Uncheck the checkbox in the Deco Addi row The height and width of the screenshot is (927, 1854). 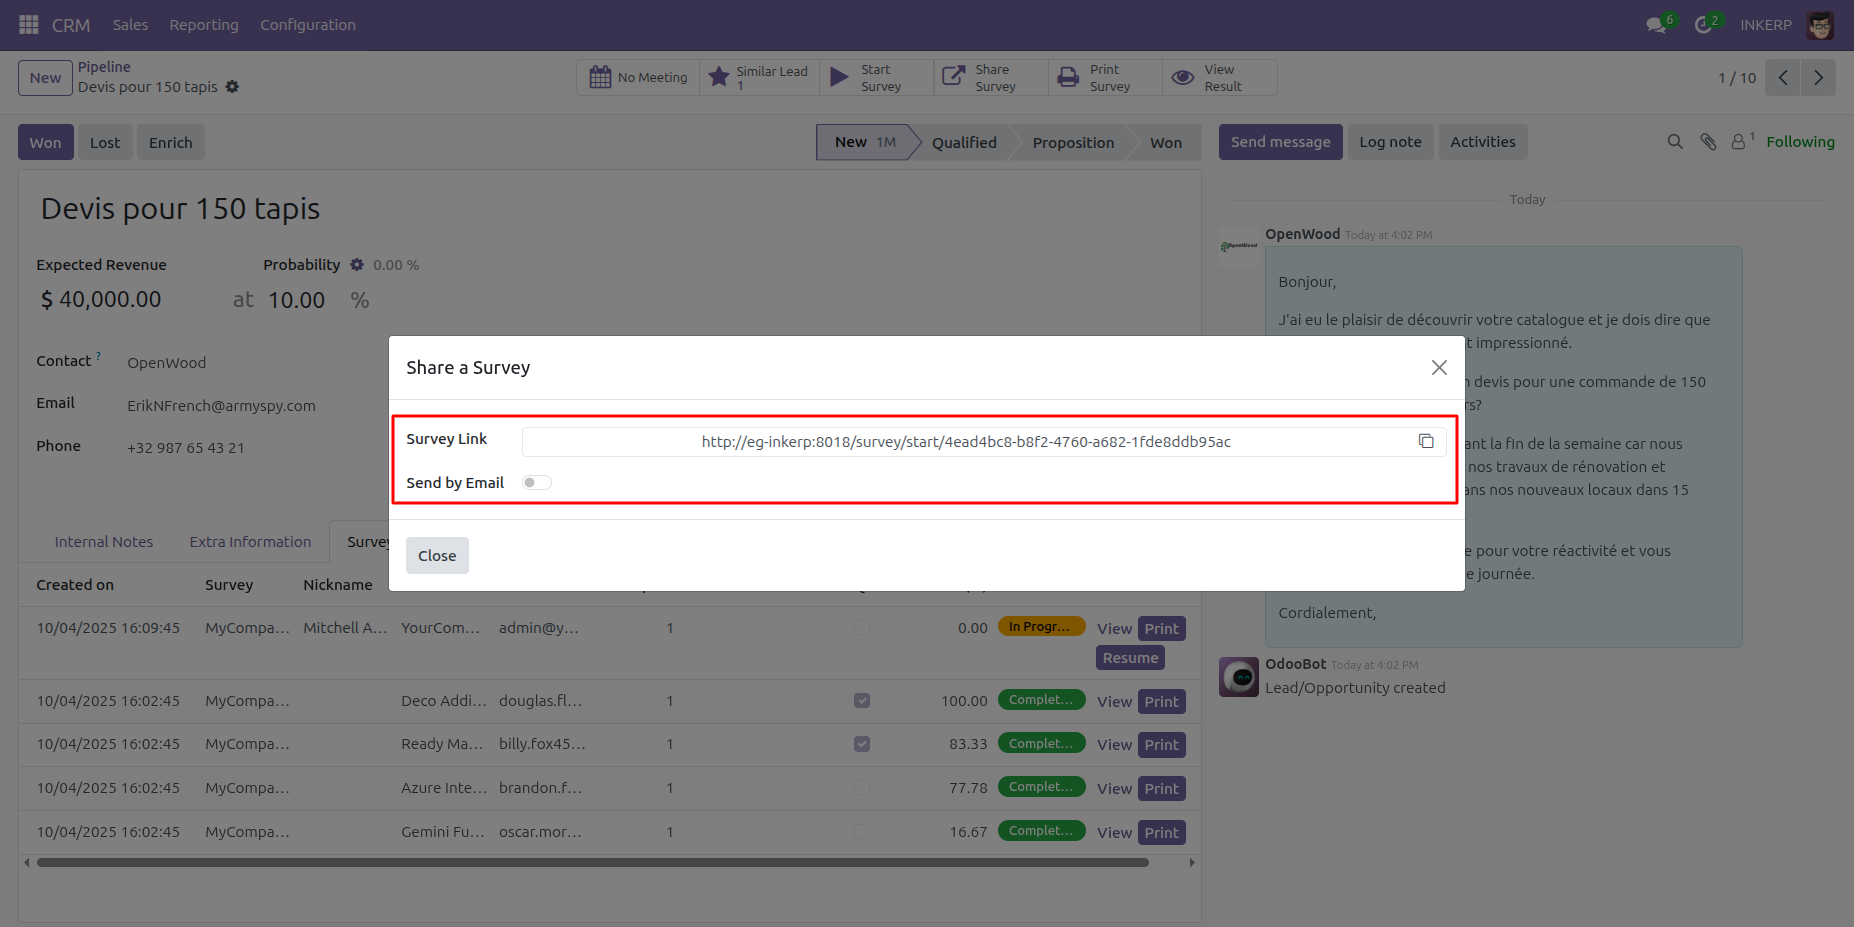tap(862, 701)
